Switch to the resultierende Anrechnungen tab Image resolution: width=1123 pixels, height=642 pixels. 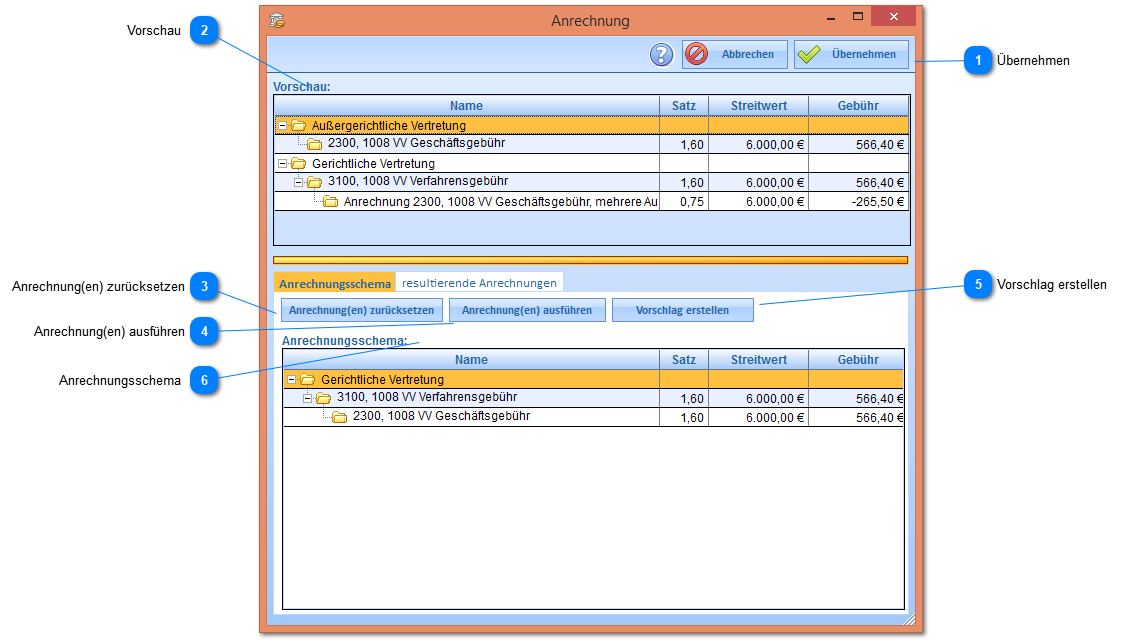(x=479, y=283)
